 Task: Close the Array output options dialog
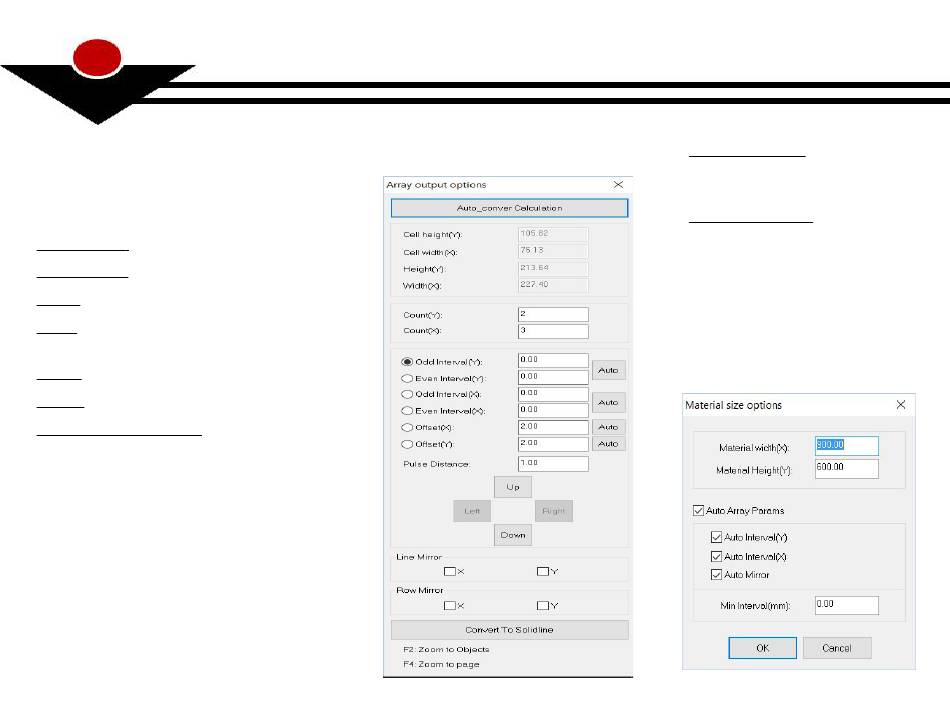click(618, 185)
